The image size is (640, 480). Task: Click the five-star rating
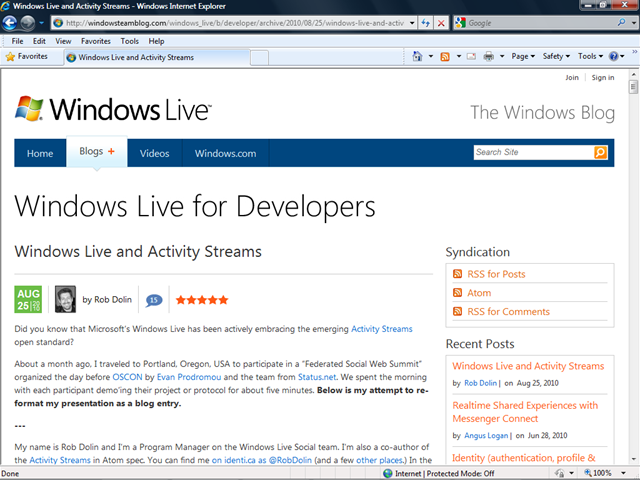pyautogui.click(x=202, y=300)
